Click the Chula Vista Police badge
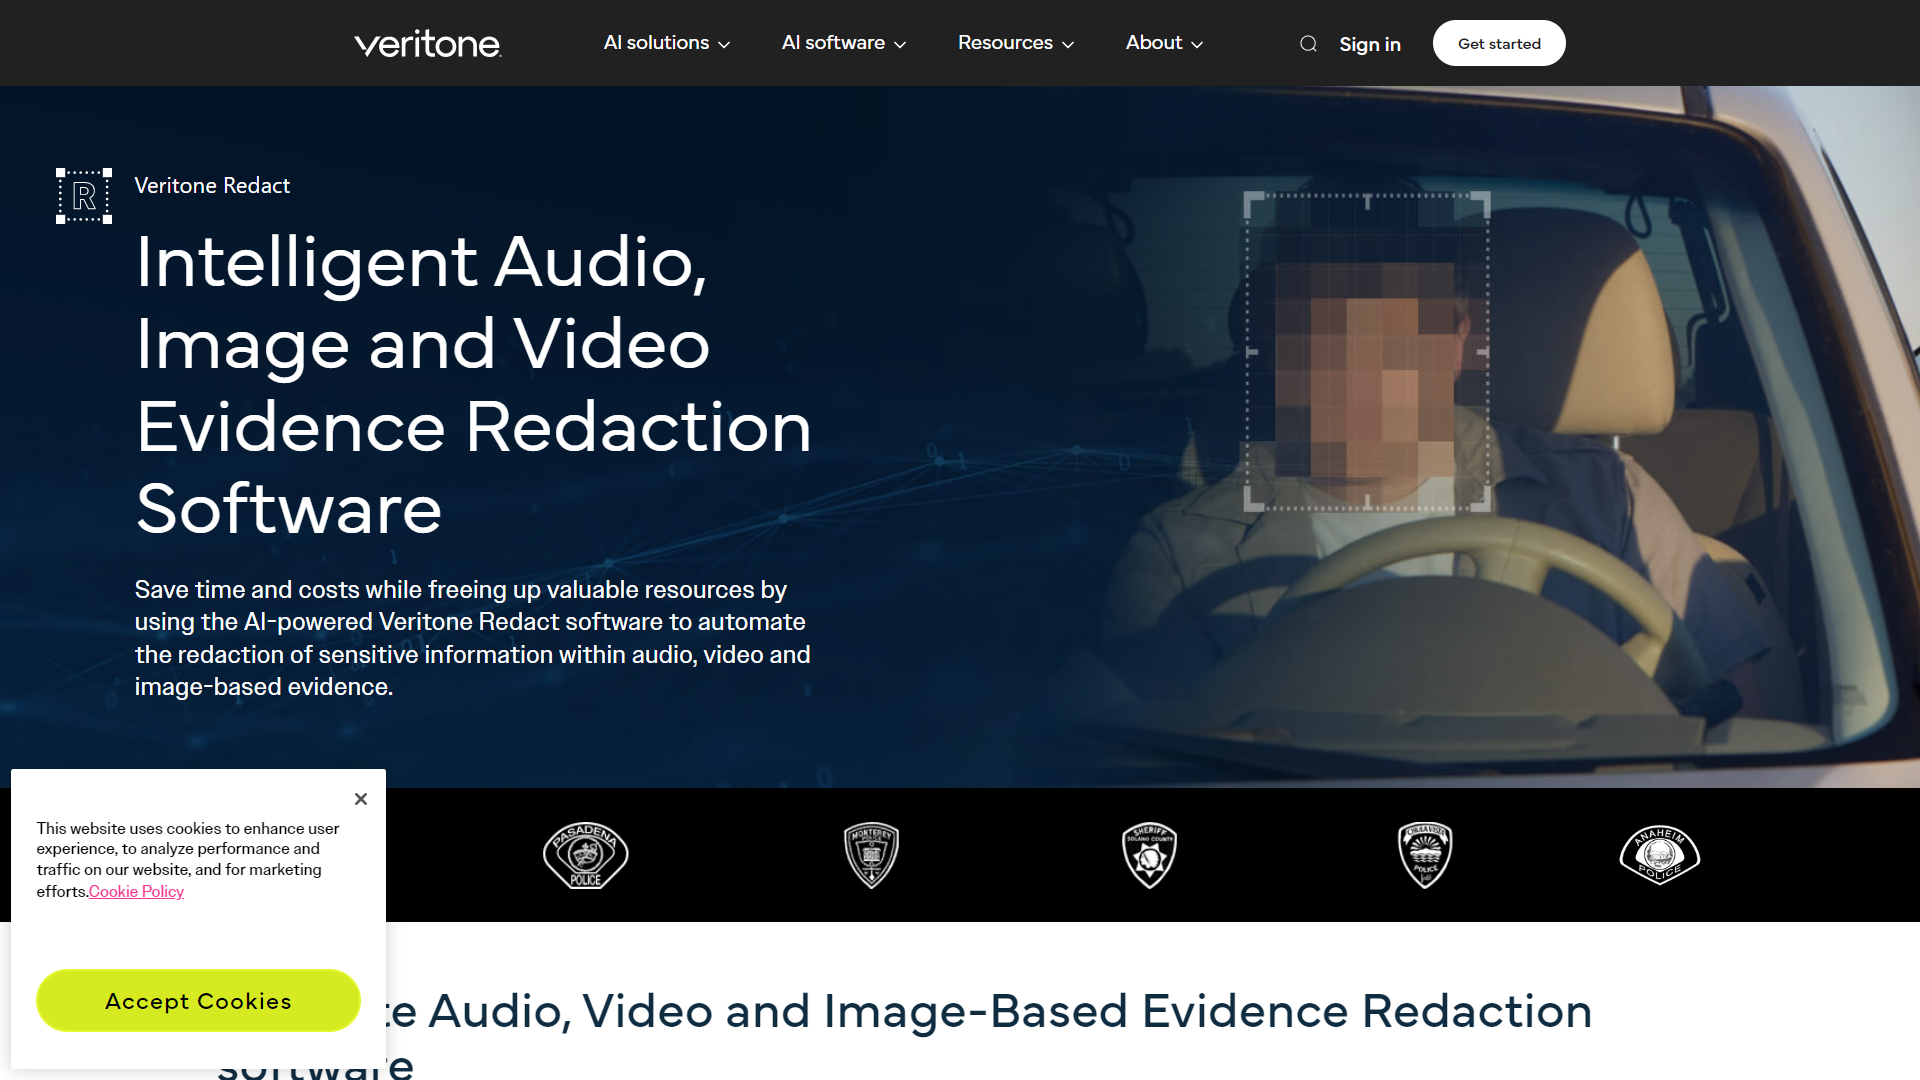Screen dimensions: 1920x1080 pos(1424,855)
